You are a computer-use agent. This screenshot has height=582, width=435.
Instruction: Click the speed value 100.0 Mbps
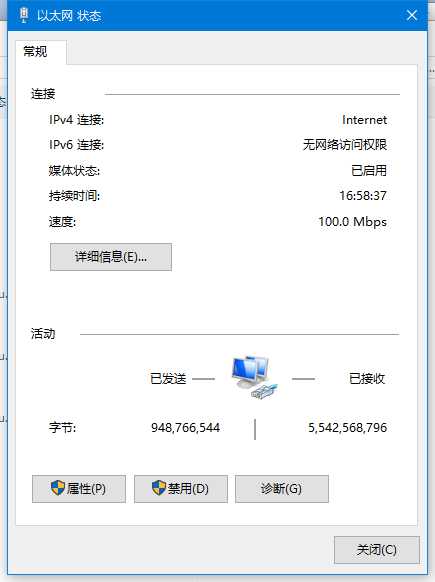pos(353,222)
